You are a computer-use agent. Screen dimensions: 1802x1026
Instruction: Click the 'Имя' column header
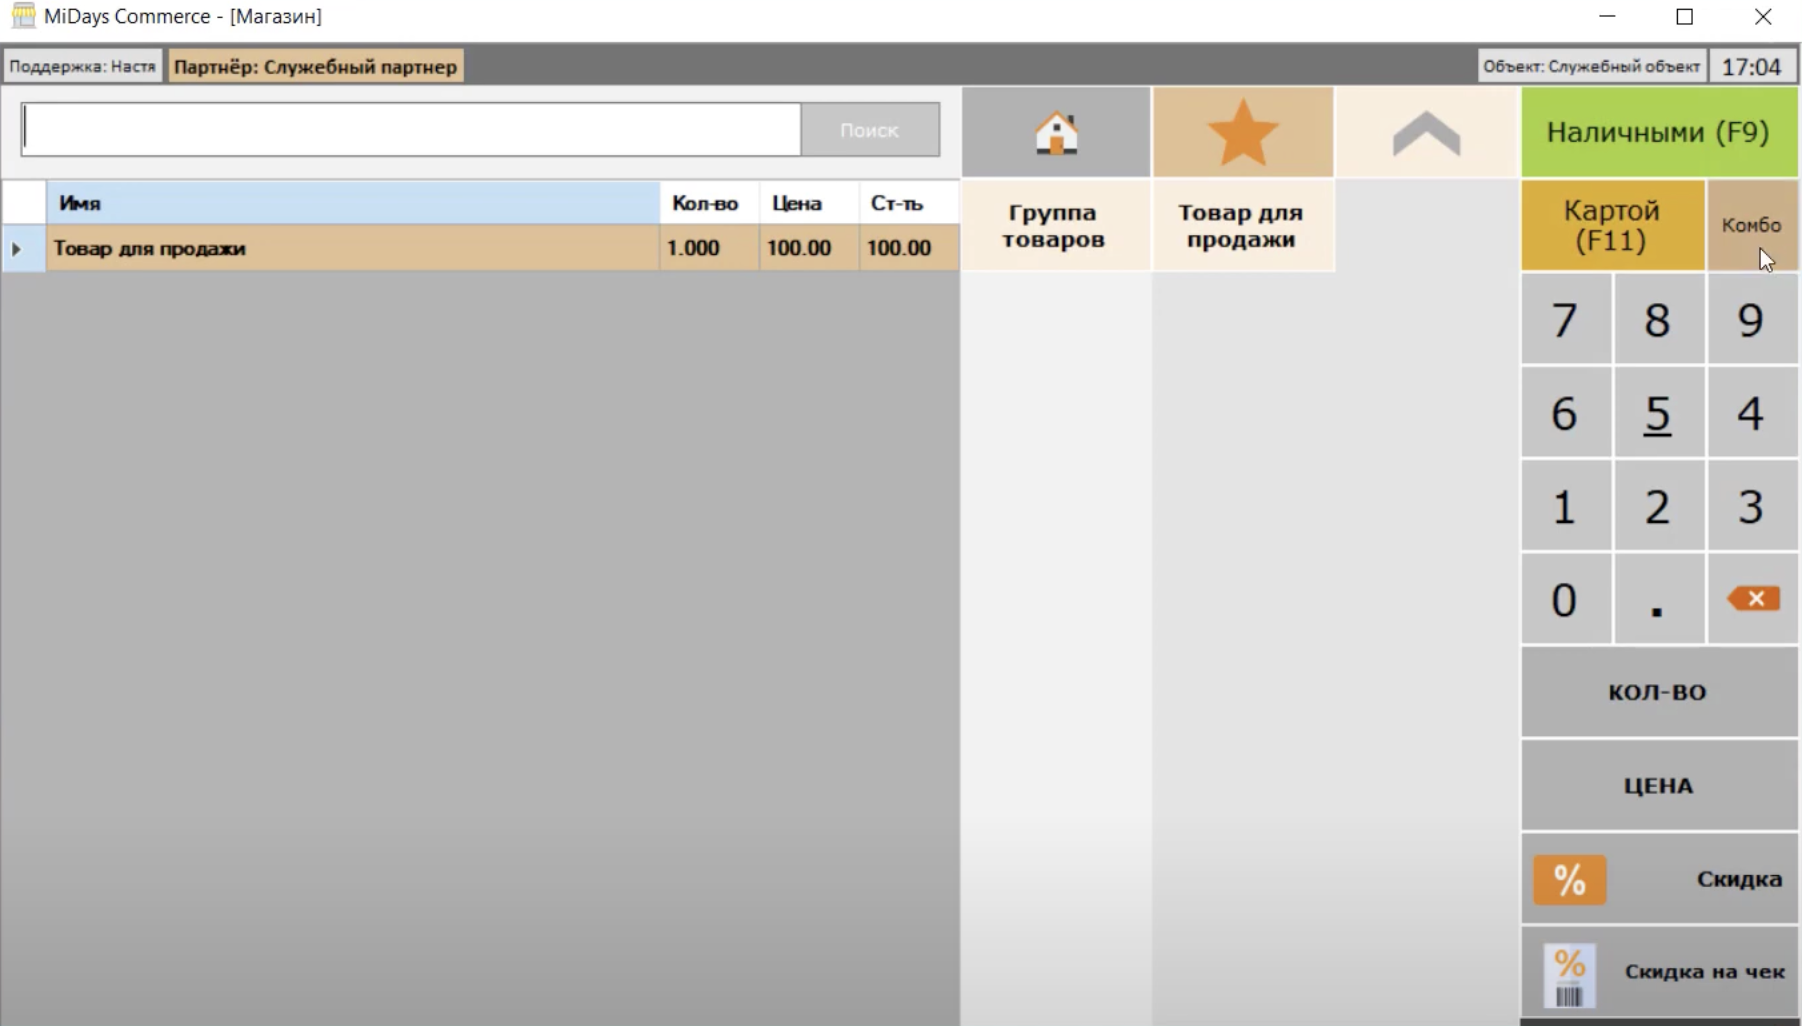352,203
